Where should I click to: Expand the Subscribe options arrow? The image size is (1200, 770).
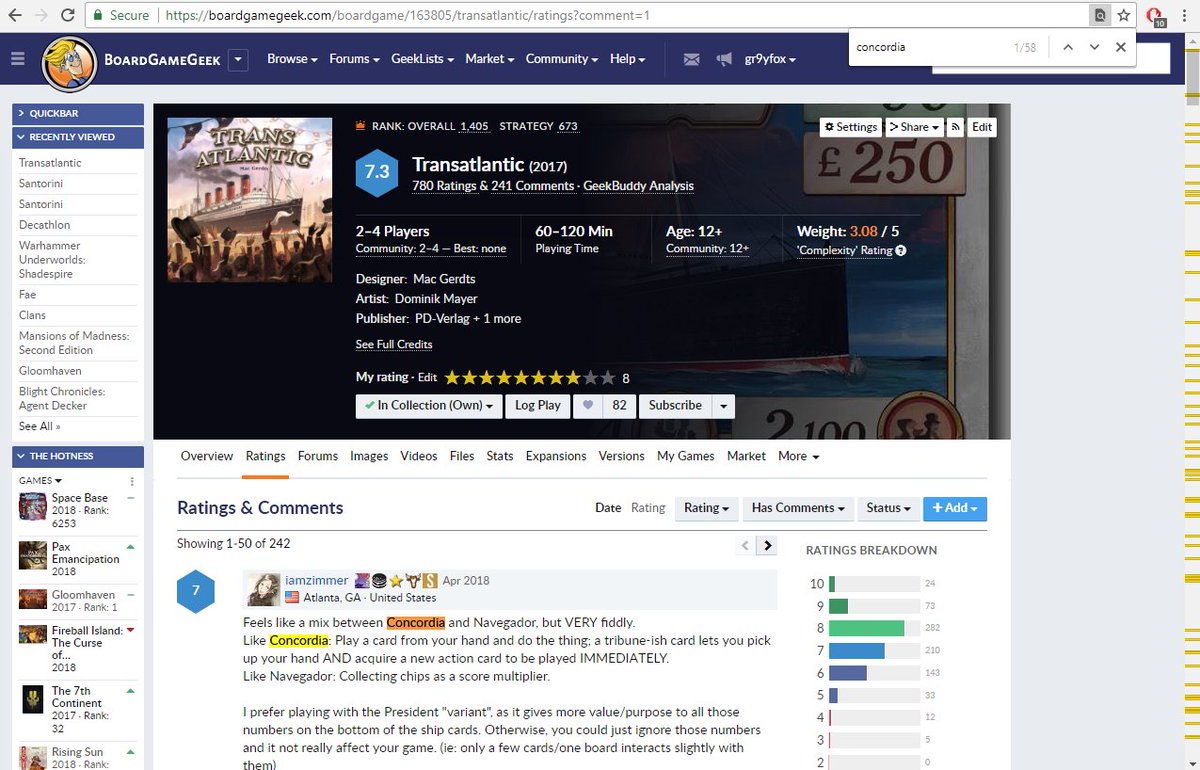click(723, 406)
